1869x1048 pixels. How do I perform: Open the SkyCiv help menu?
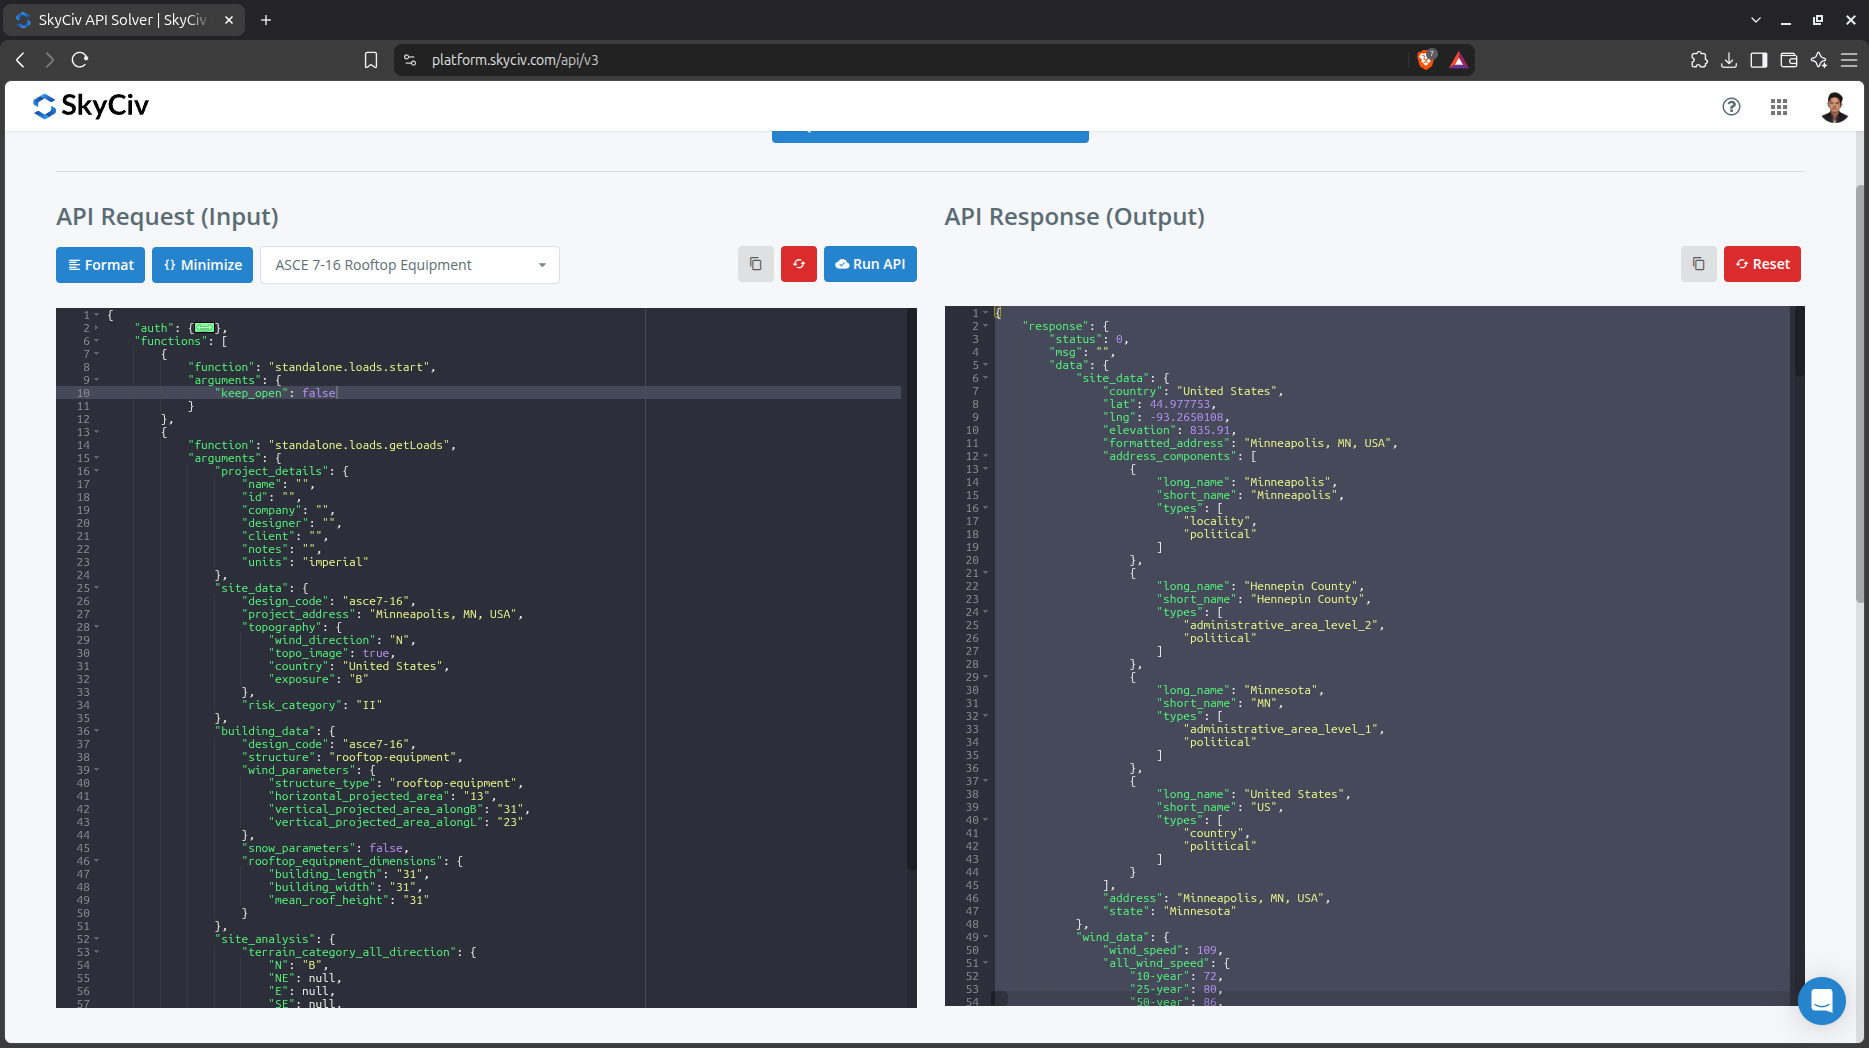point(1731,107)
